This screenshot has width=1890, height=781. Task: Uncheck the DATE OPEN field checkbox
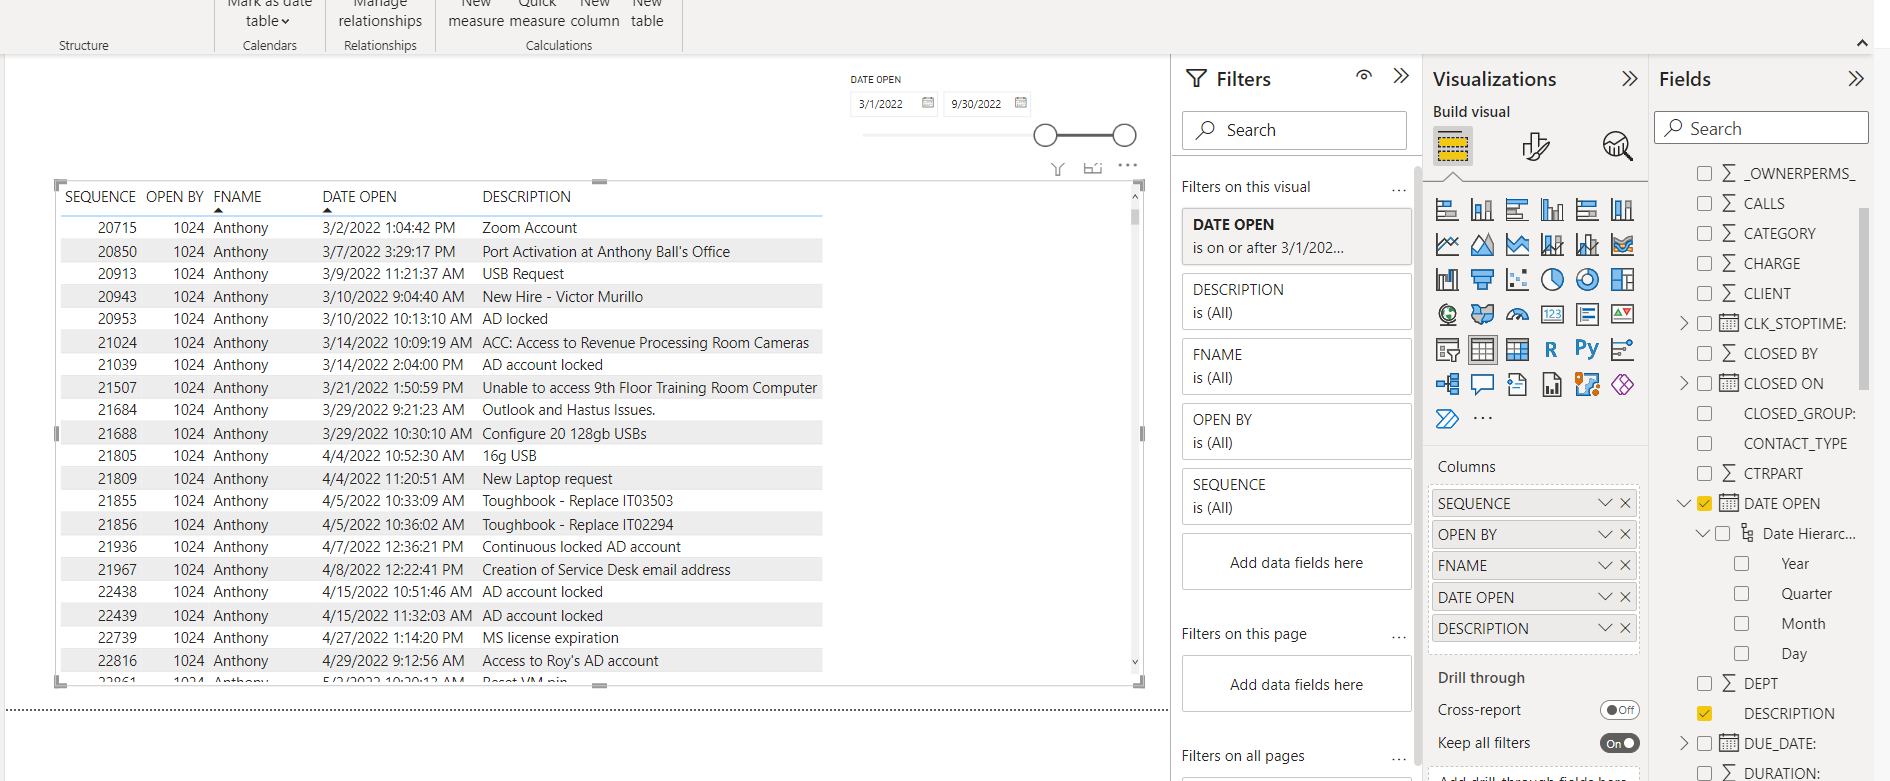1704,503
